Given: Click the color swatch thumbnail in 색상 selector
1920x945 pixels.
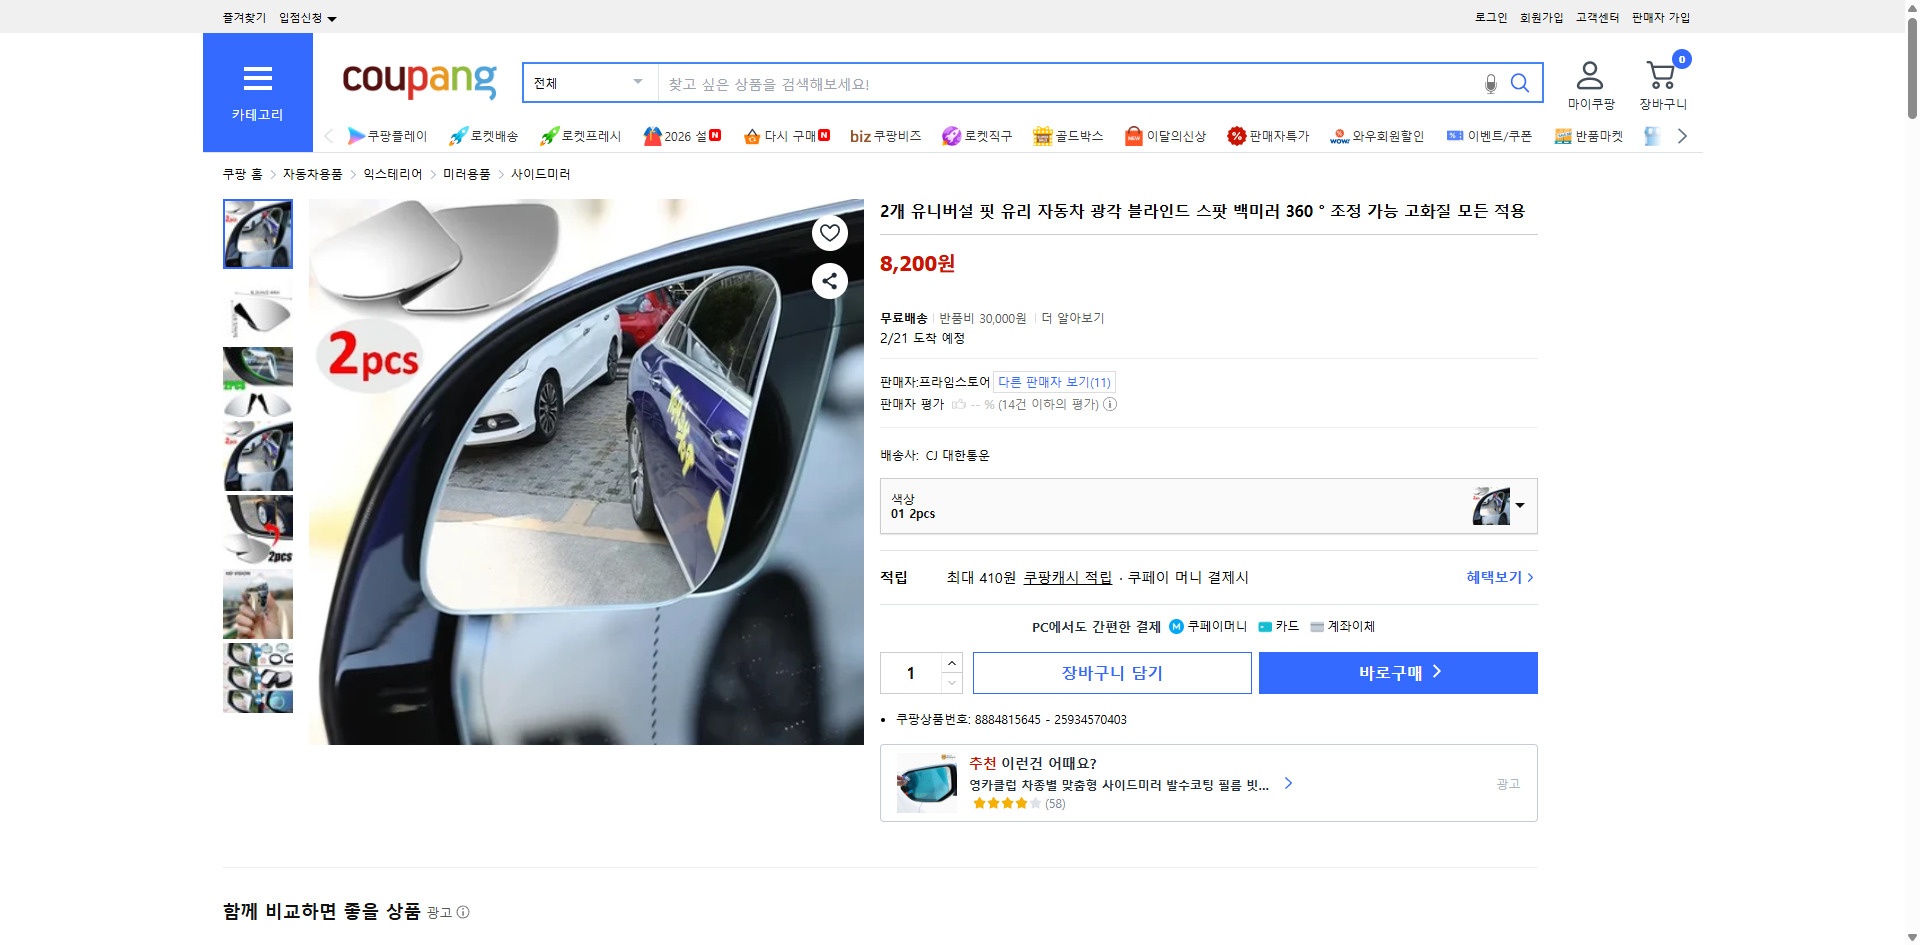Looking at the screenshot, I should 1491,506.
